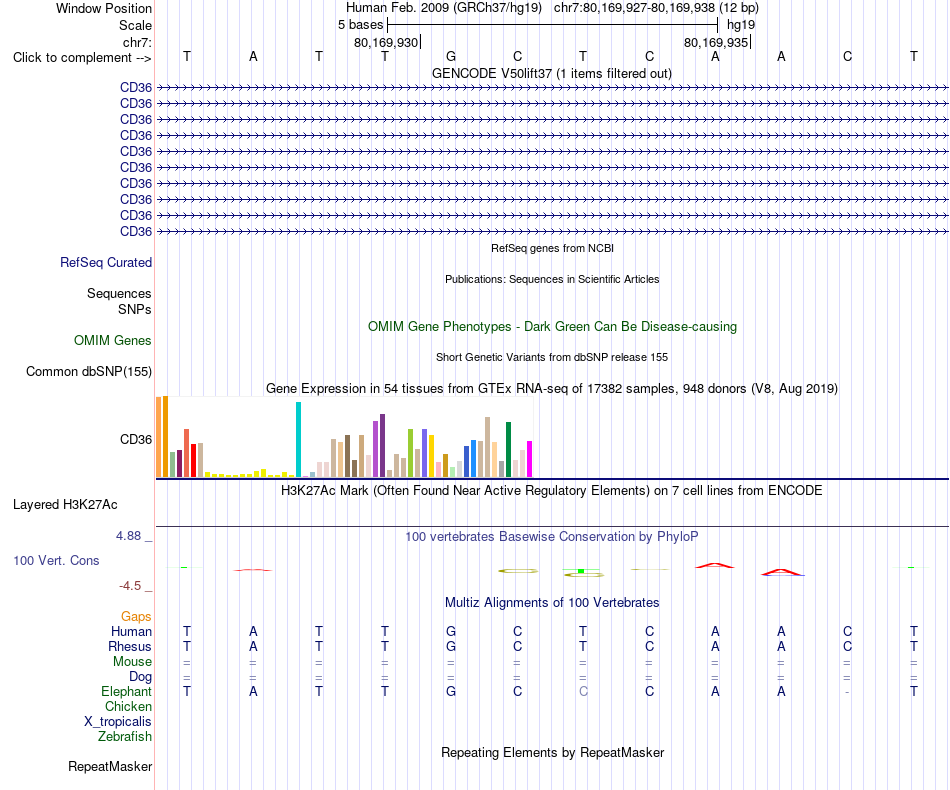950x790 pixels.
Task: Open 'Multiz Alignments of 100 Vertebrates' title
Action: pos(552,602)
